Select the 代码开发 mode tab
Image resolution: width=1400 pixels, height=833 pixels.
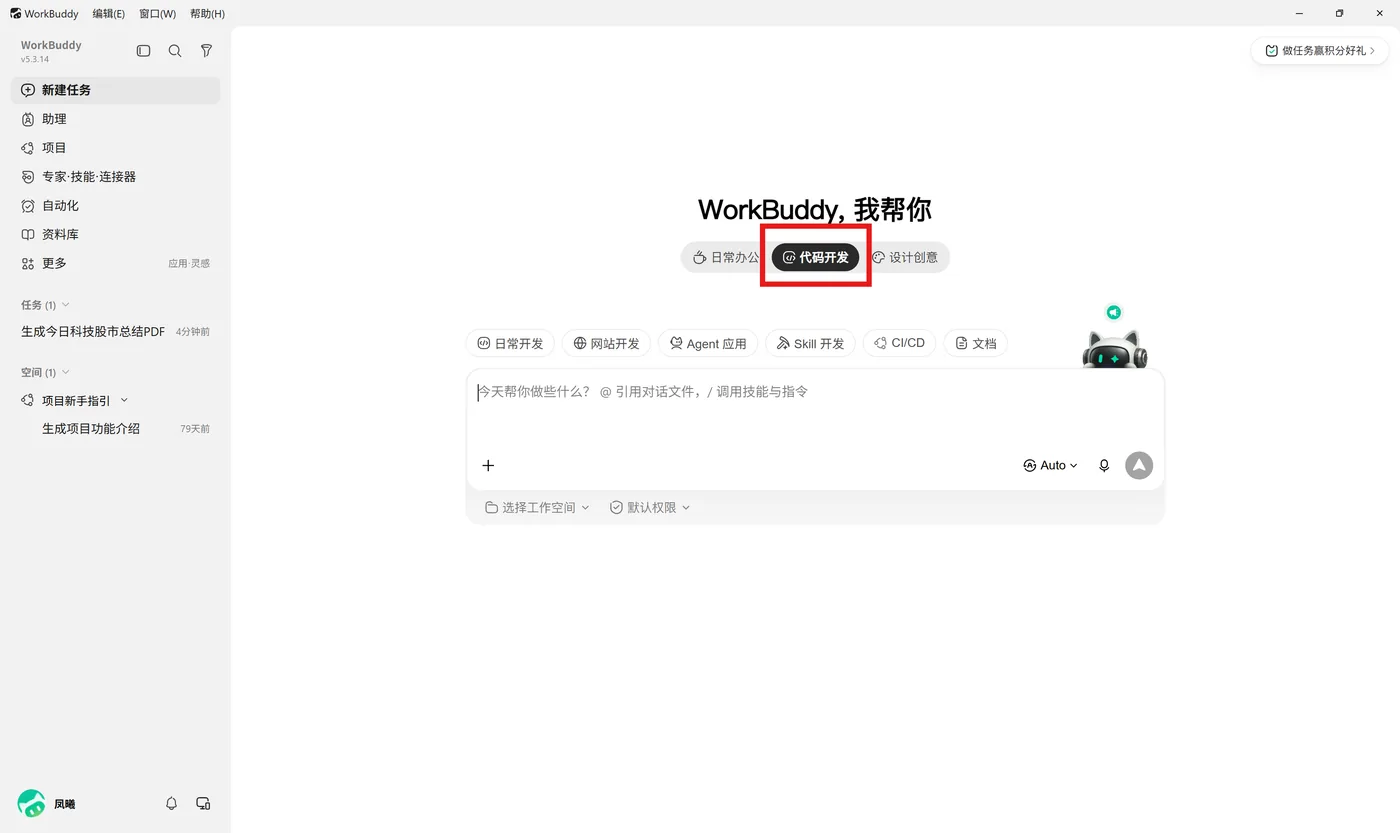tap(815, 257)
